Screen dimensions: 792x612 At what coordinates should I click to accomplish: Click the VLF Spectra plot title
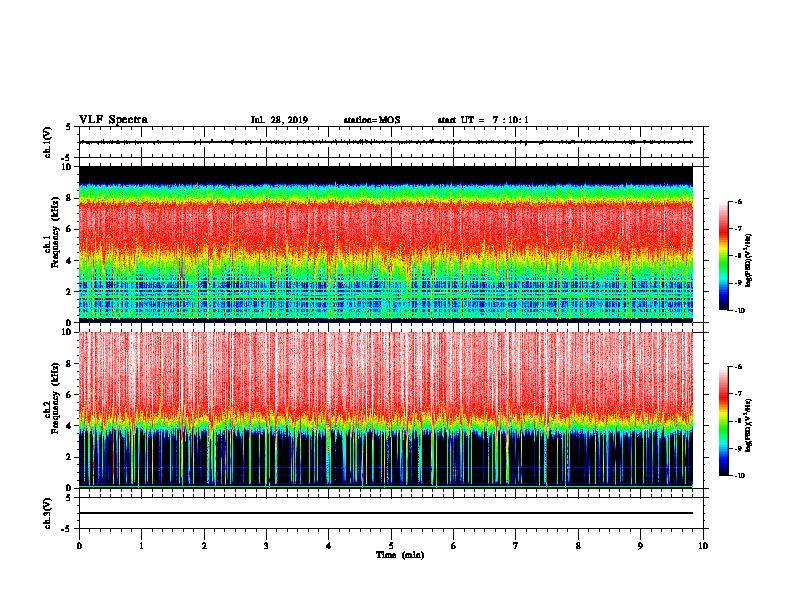pyautogui.click(x=113, y=120)
